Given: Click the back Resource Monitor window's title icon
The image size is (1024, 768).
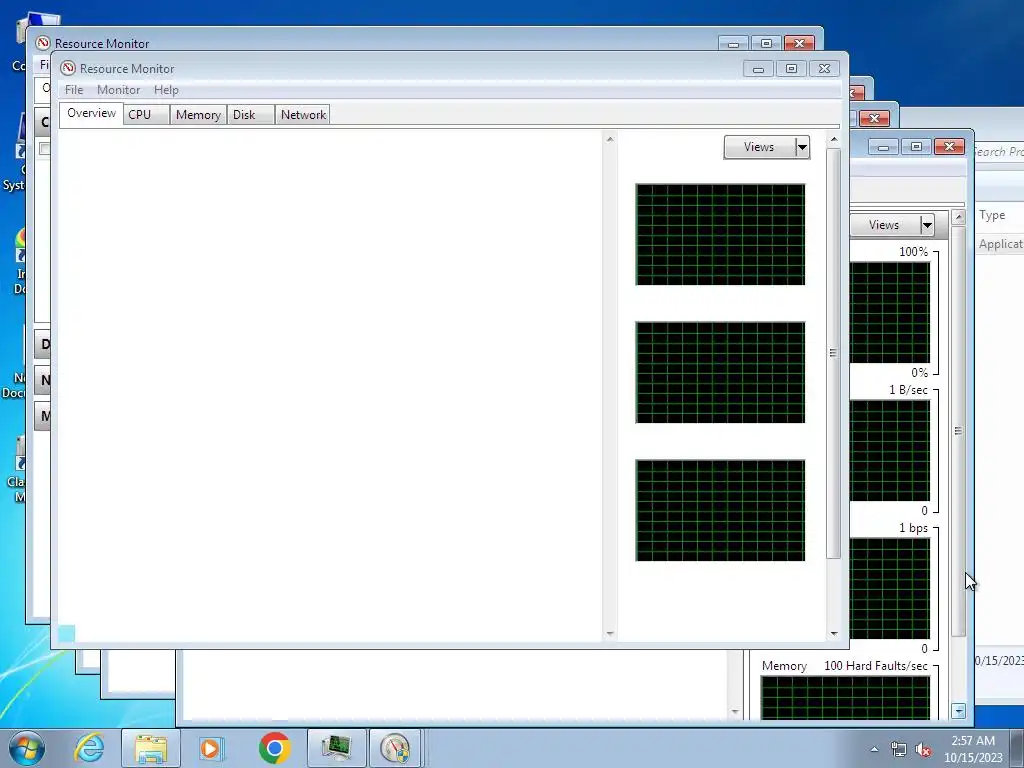Looking at the screenshot, I should [43, 43].
